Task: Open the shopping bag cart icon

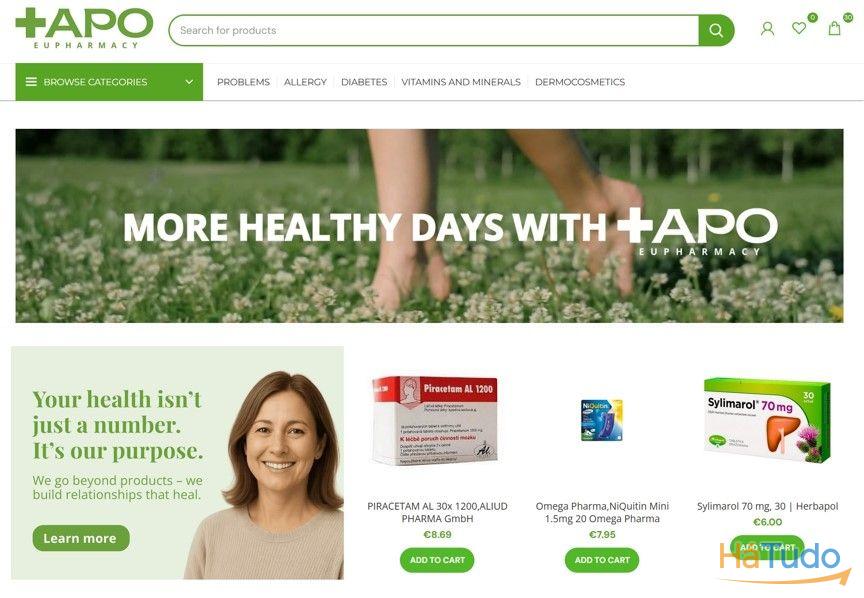Action: point(835,29)
